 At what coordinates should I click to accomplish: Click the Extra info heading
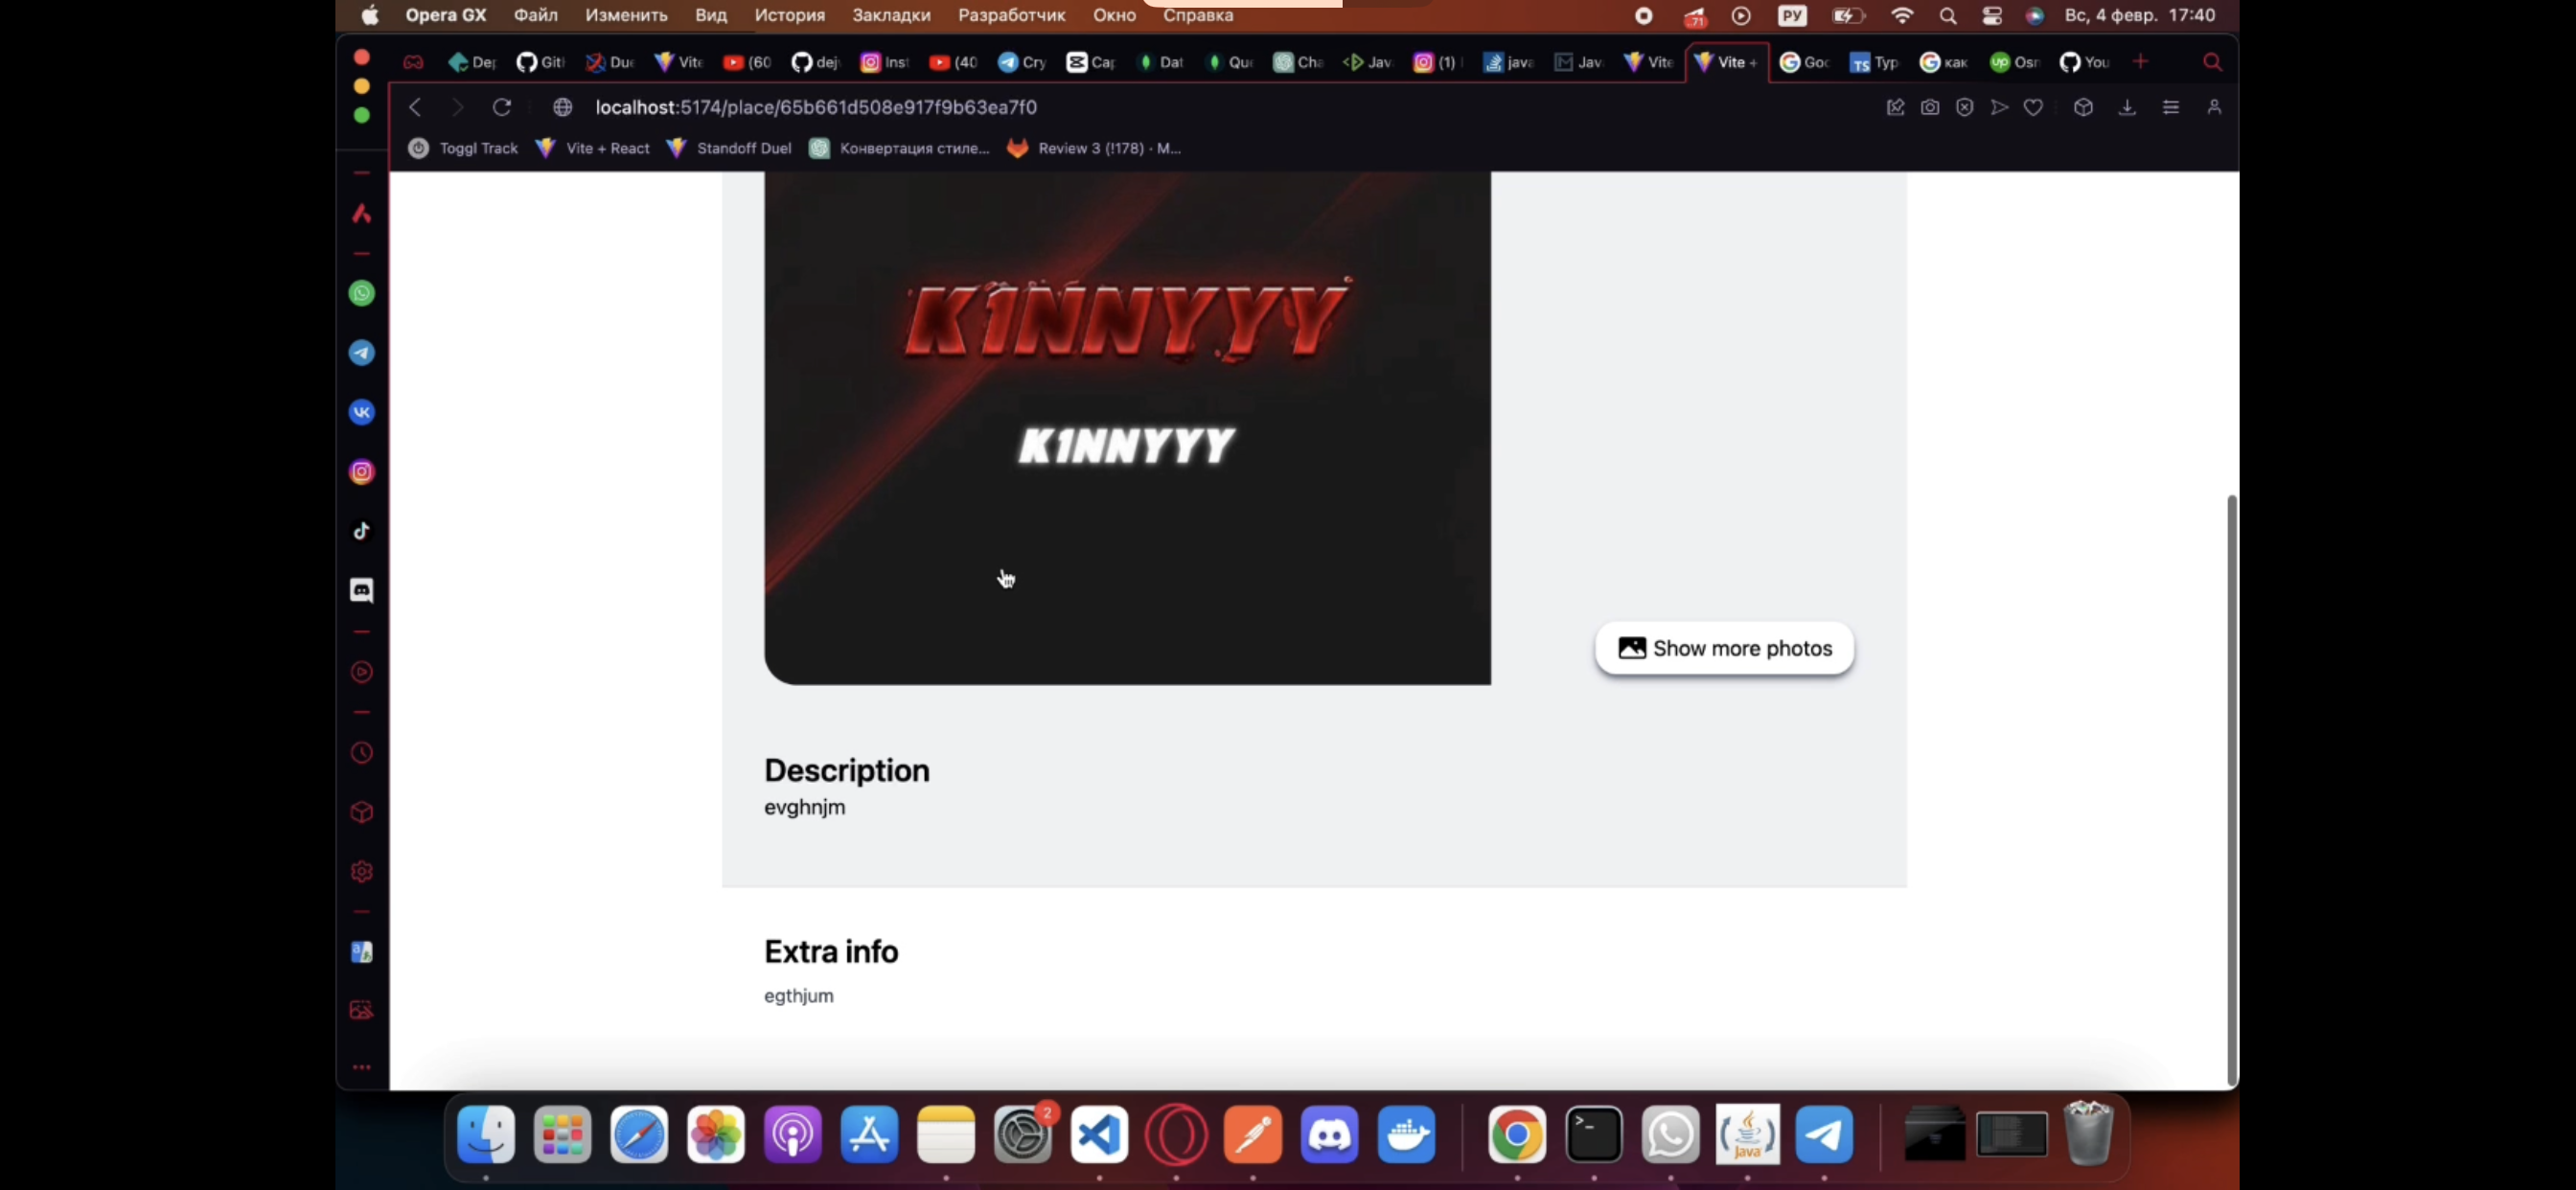point(831,951)
